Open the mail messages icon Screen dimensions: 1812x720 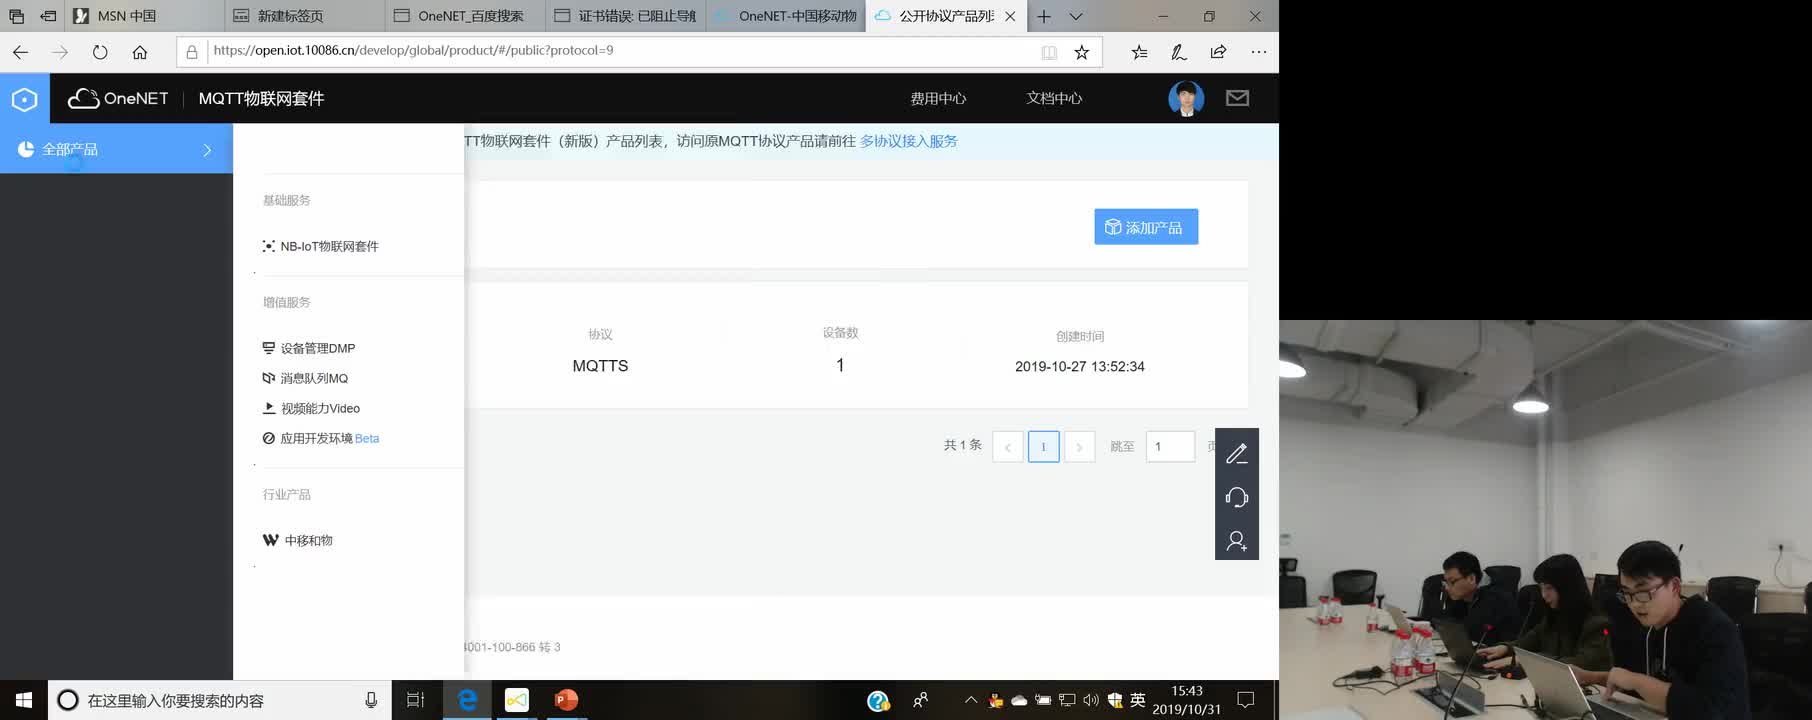(x=1237, y=98)
